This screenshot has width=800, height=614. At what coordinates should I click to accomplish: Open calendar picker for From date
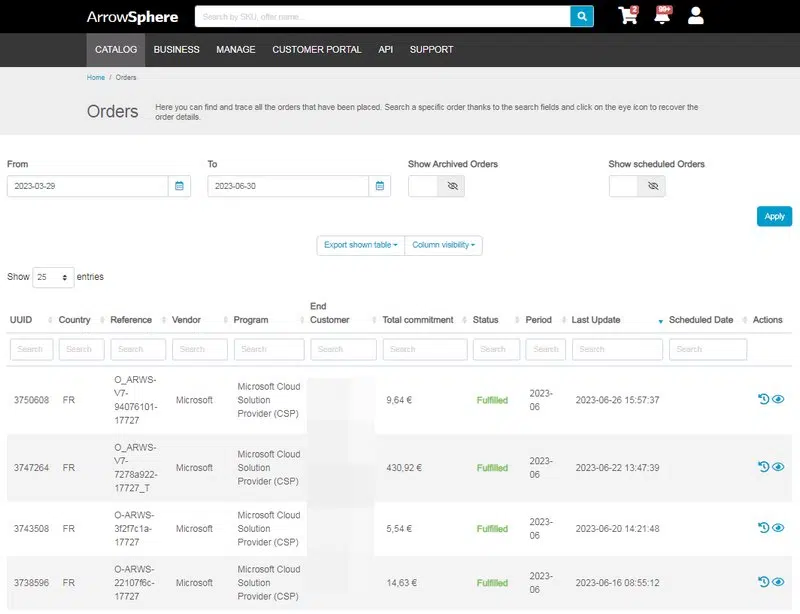[x=179, y=186]
